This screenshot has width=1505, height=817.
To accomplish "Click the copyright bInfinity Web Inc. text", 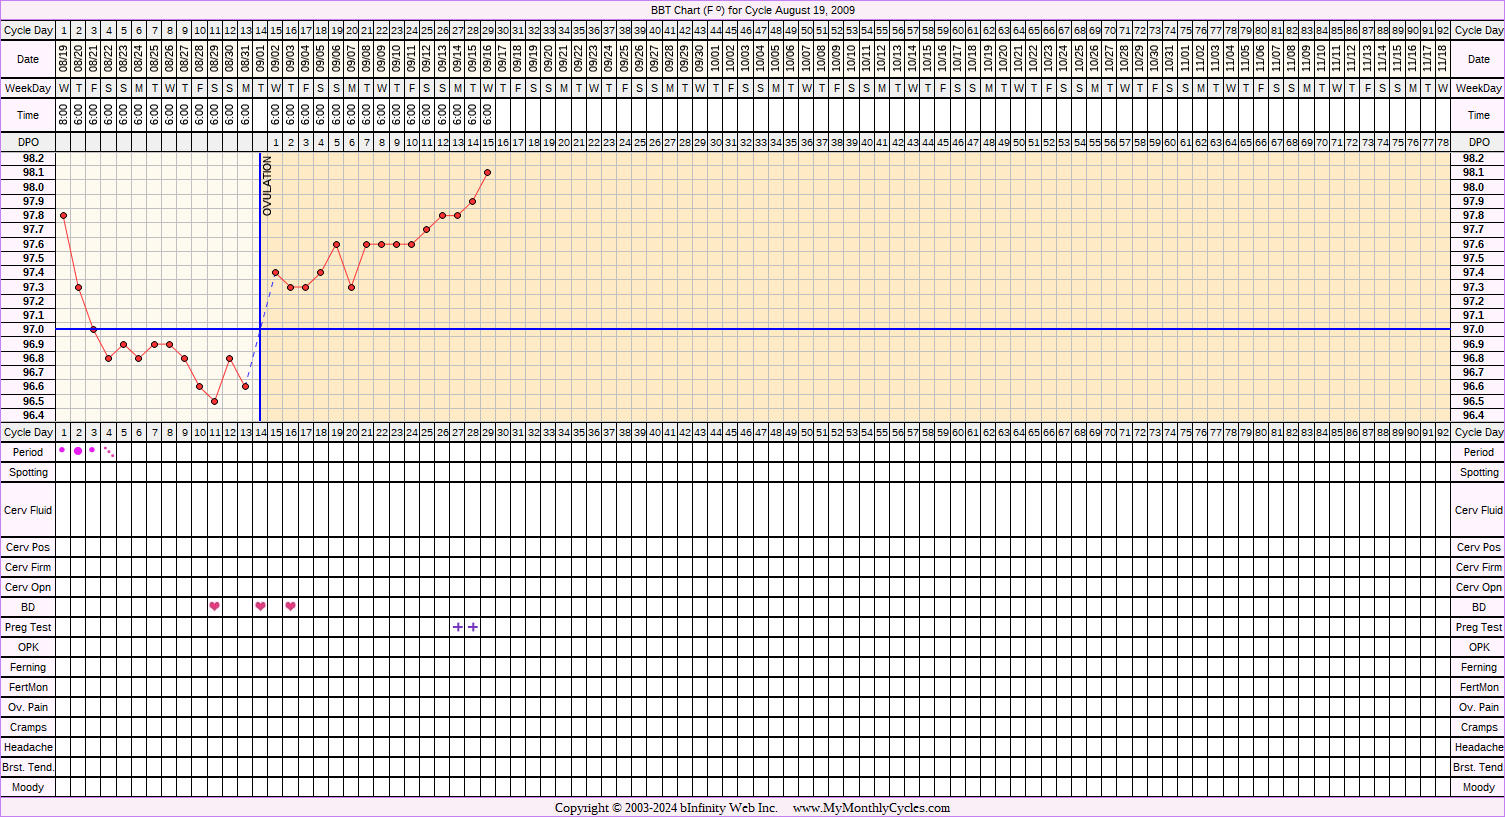I will pos(666,808).
